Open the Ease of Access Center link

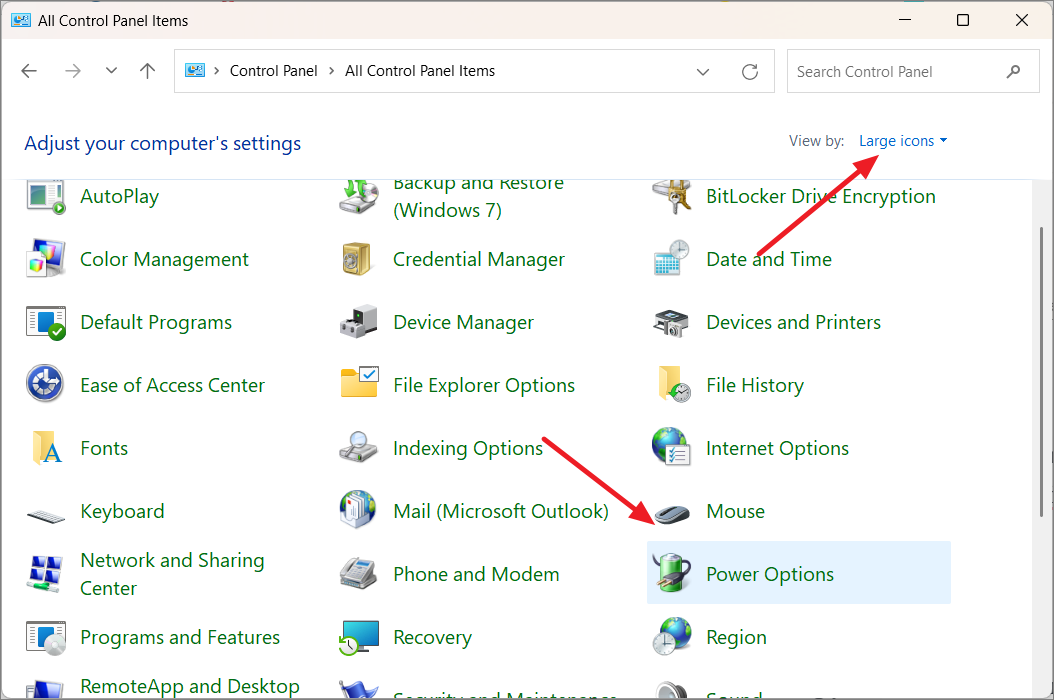tap(172, 385)
